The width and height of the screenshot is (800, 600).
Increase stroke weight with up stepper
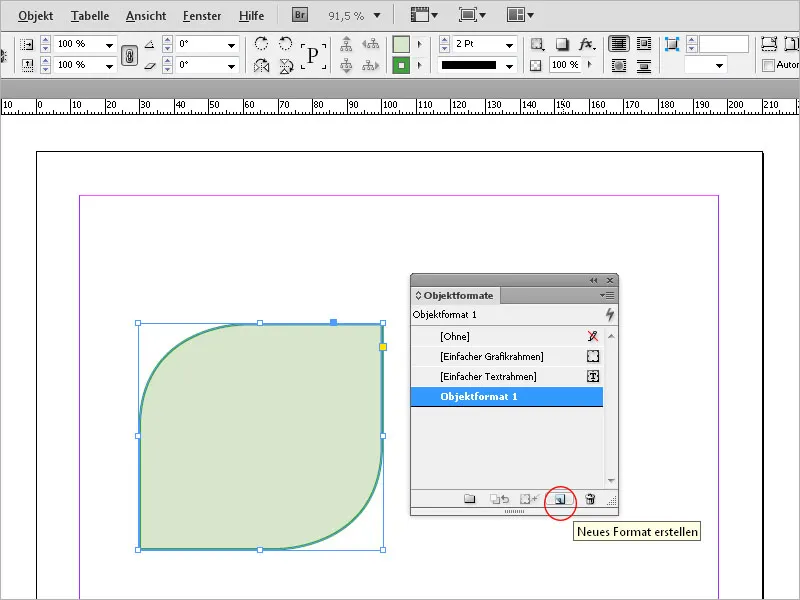444,40
